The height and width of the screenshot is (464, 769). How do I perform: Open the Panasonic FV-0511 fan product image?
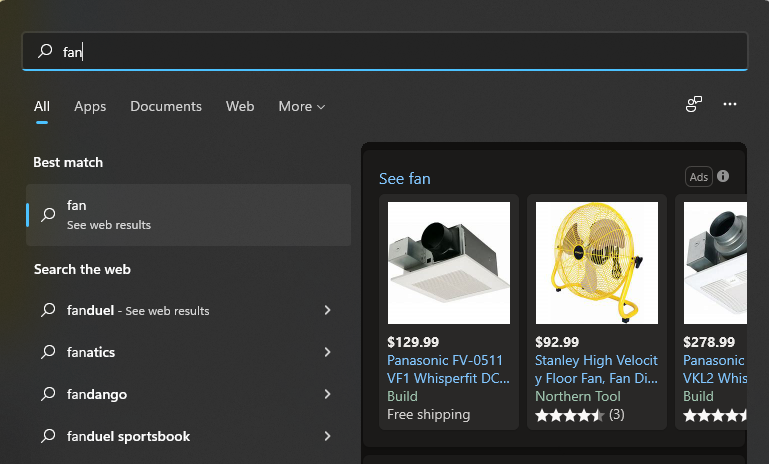coord(449,263)
